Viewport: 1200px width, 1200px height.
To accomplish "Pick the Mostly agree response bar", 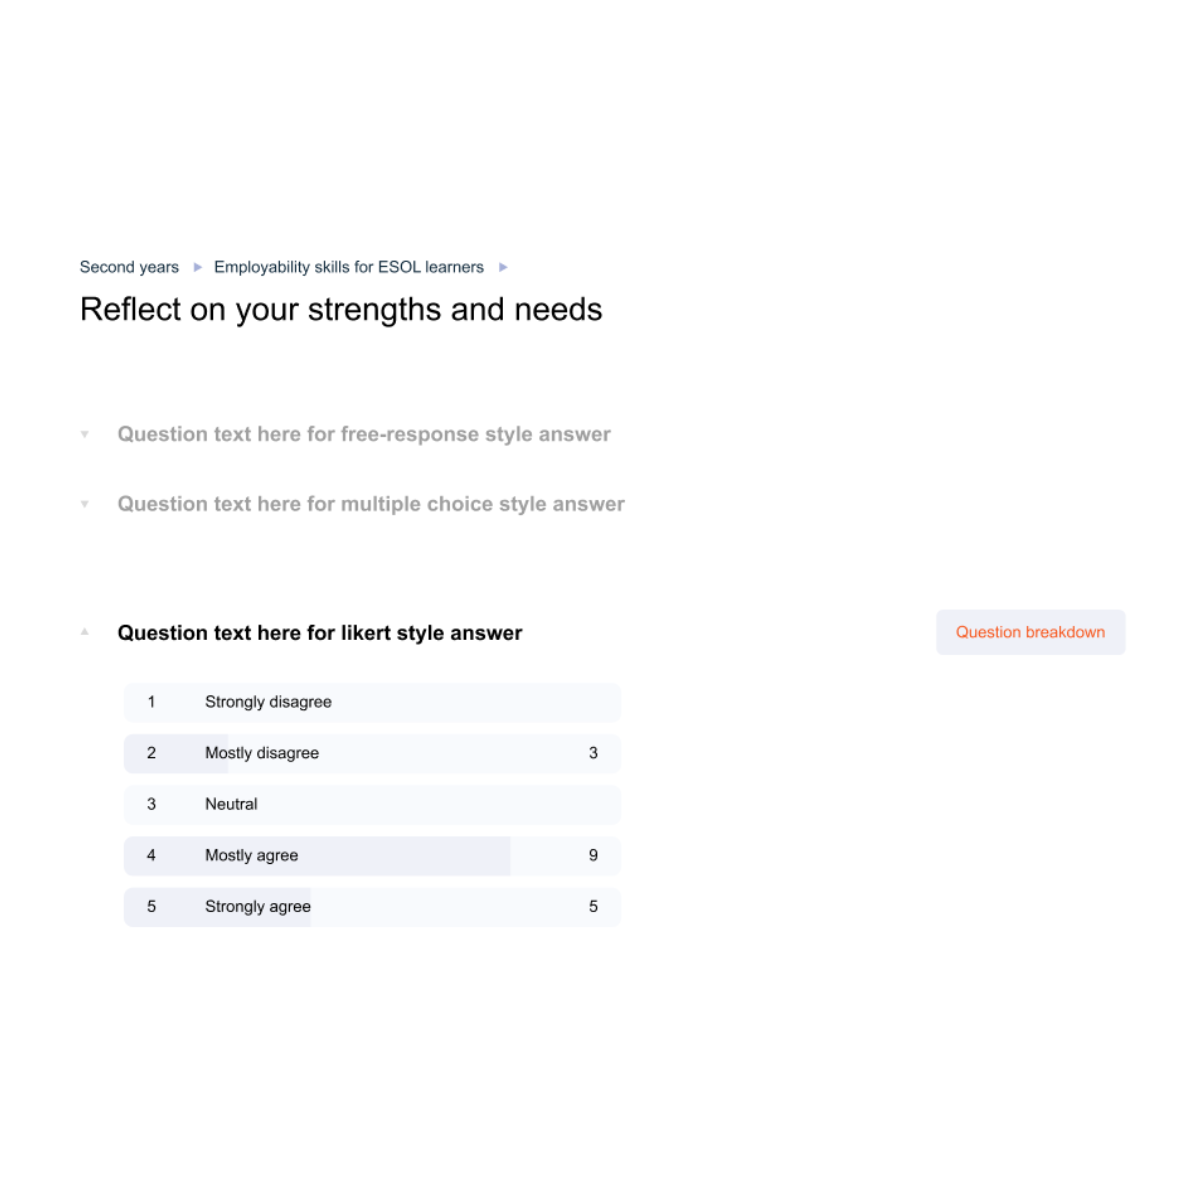I will point(372,855).
